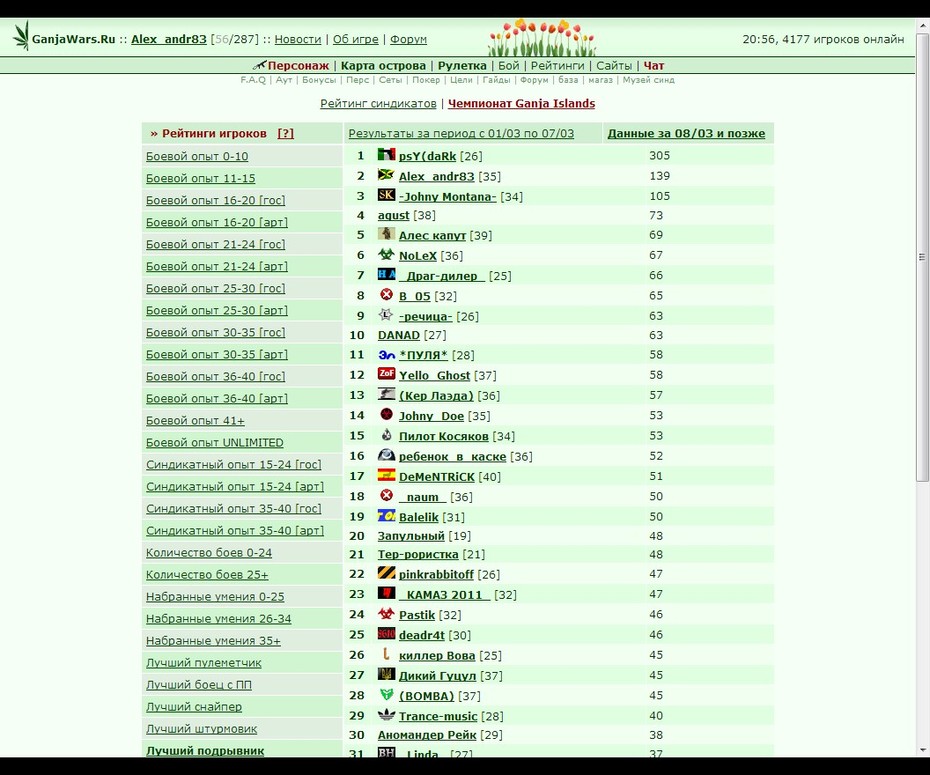Click blue syndicate icon beside _Драг-дилер_
The height and width of the screenshot is (775, 930).
point(386,275)
